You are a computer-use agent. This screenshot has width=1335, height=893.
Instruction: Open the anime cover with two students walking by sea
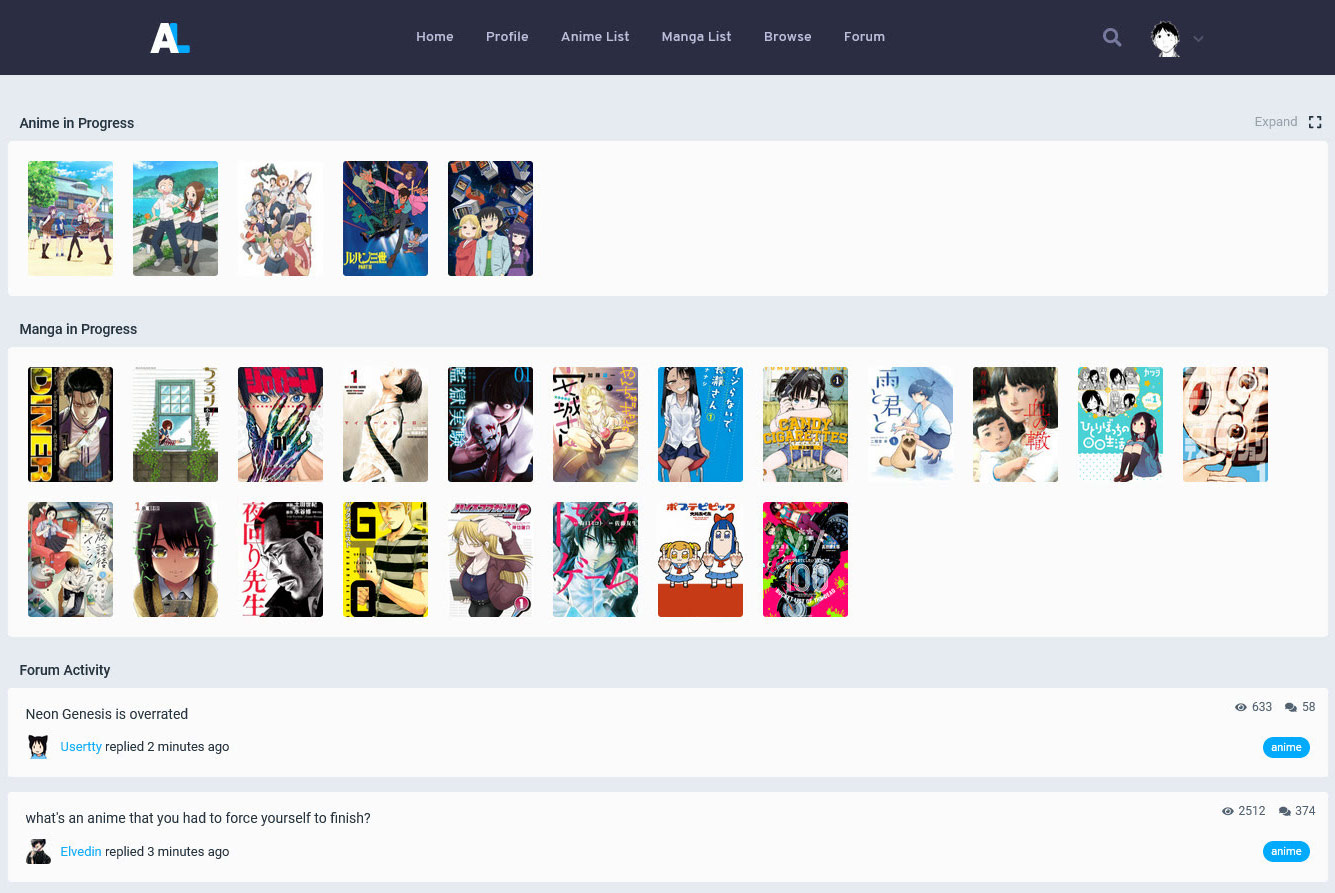pos(175,218)
